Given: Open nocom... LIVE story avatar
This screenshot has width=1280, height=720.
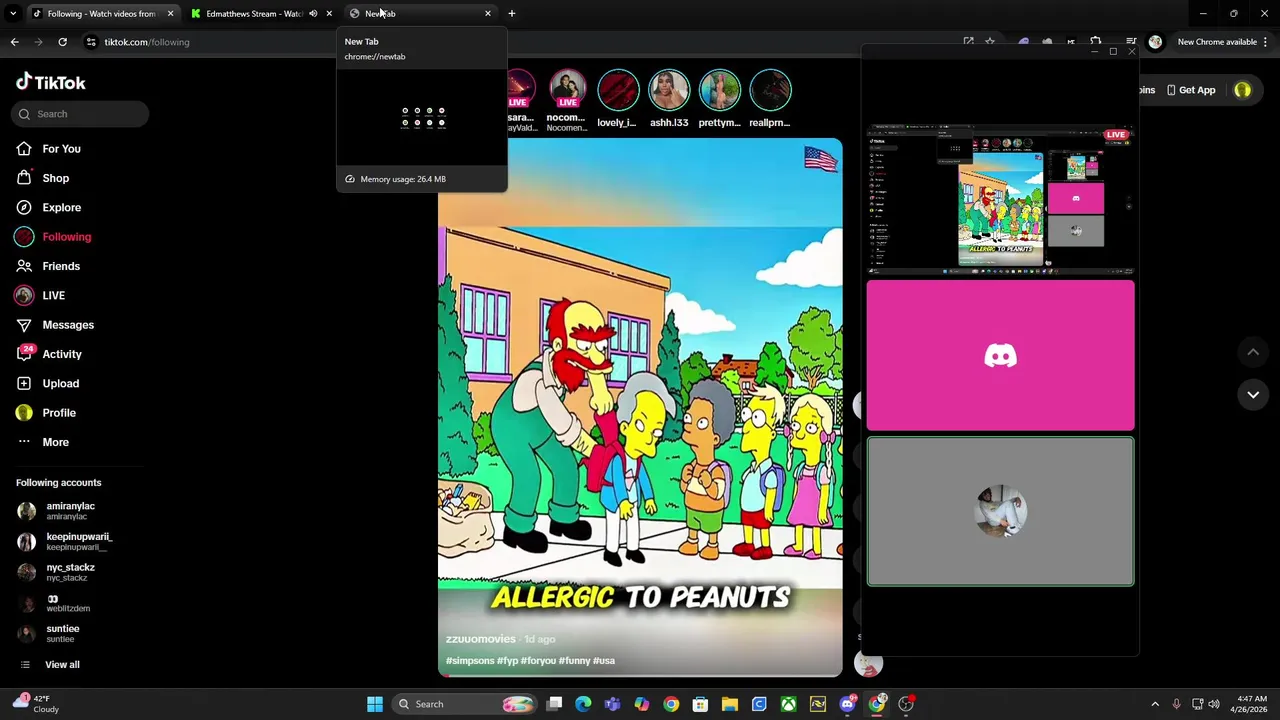Looking at the screenshot, I should pos(567,91).
